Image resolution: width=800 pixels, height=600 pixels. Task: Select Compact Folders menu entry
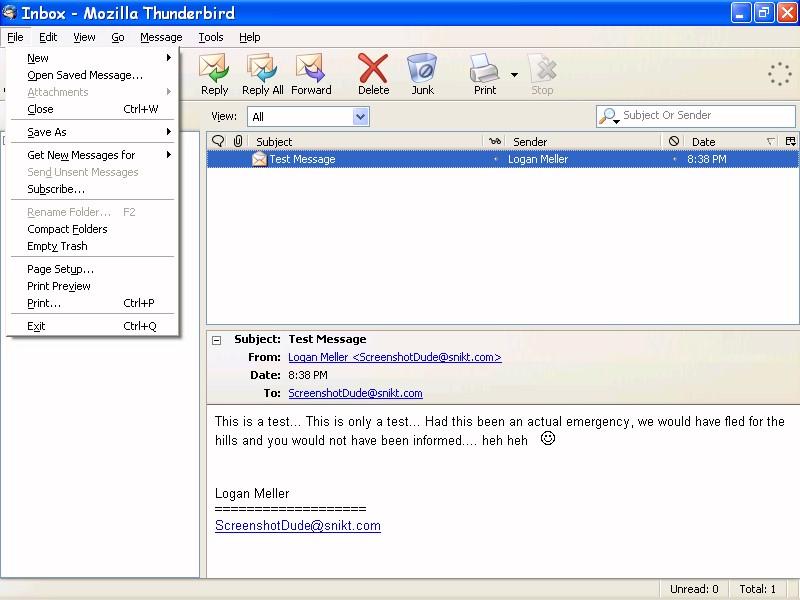pos(92,229)
